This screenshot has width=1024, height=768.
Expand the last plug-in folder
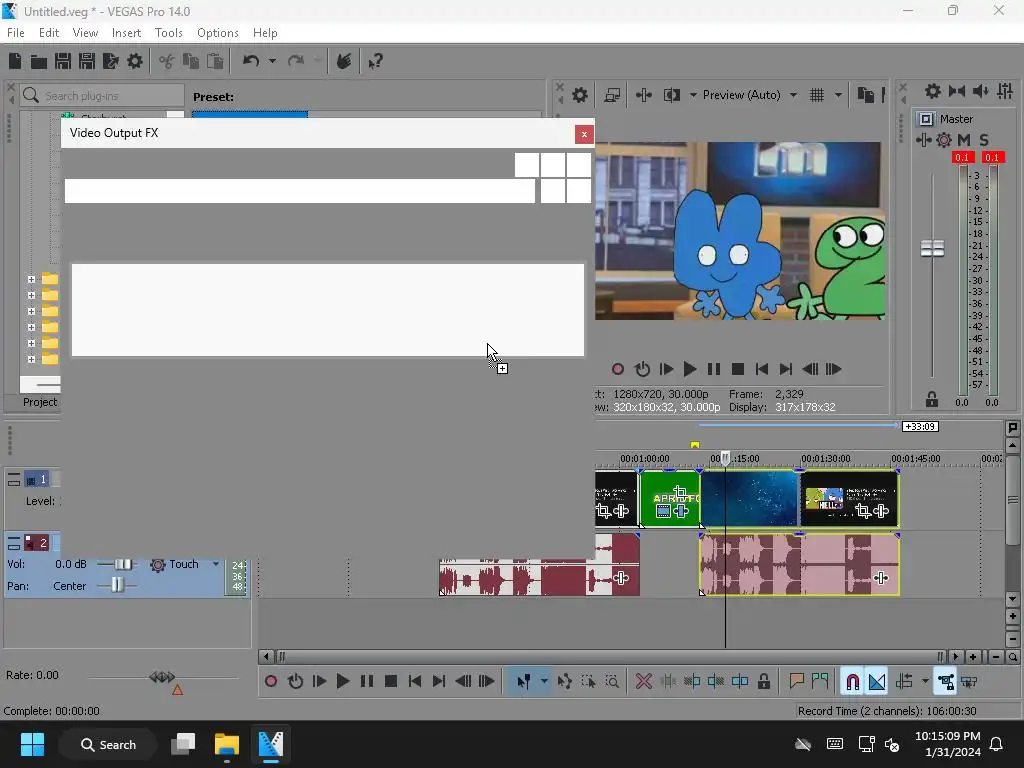click(x=31, y=359)
